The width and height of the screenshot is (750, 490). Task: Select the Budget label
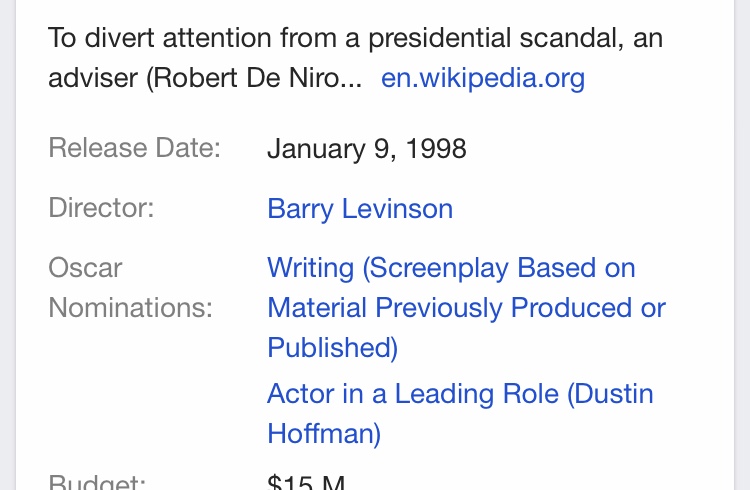tap(97, 481)
